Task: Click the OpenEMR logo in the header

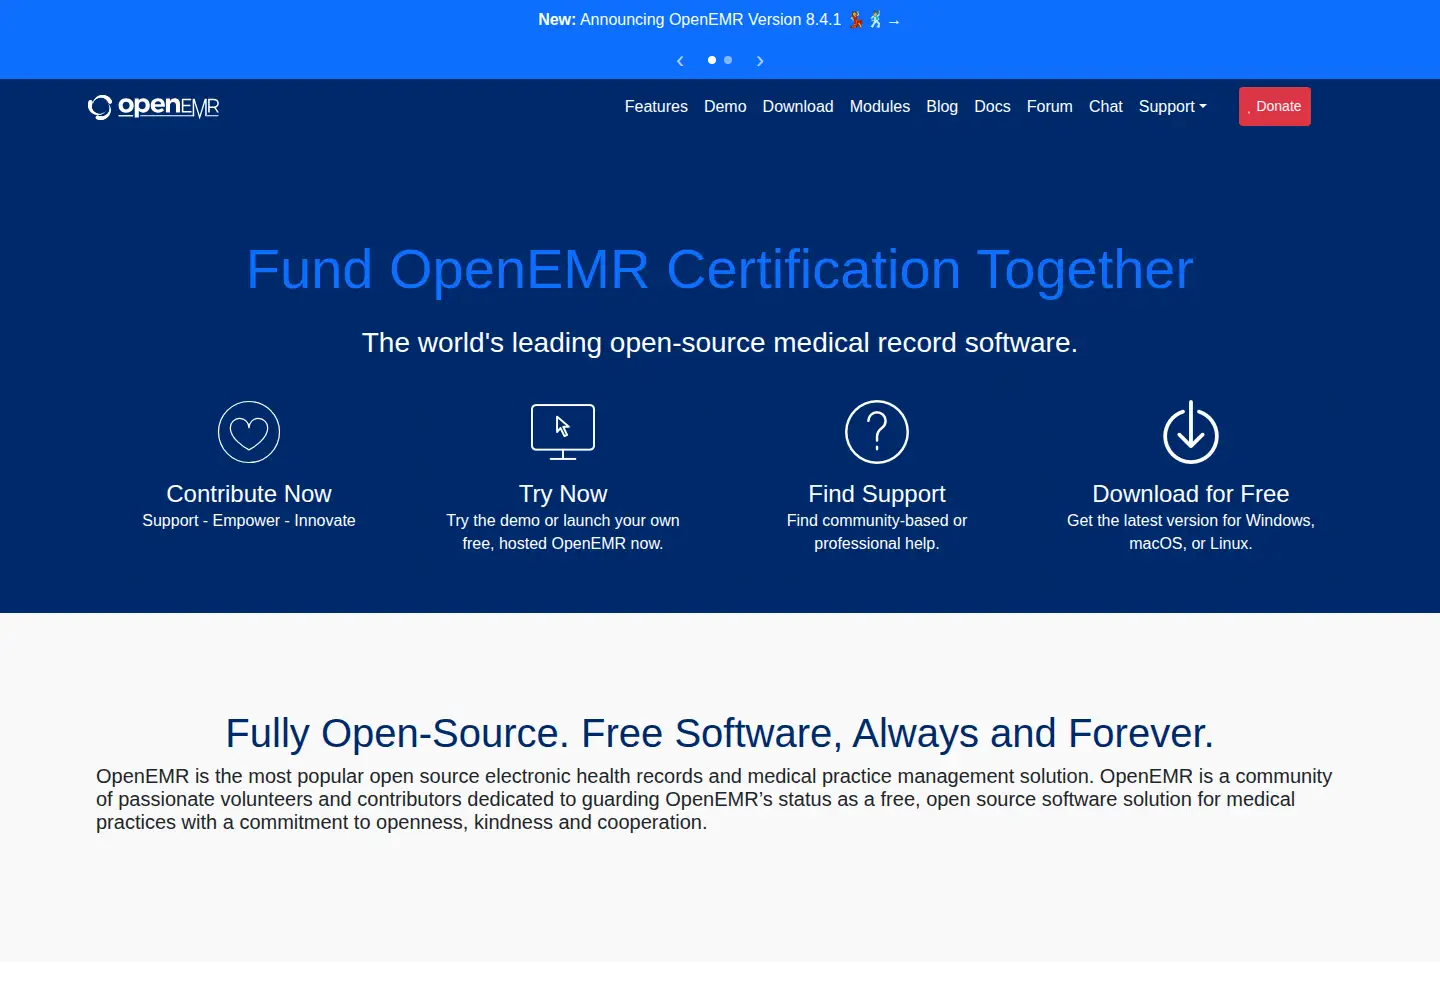Action: click(153, 107)
